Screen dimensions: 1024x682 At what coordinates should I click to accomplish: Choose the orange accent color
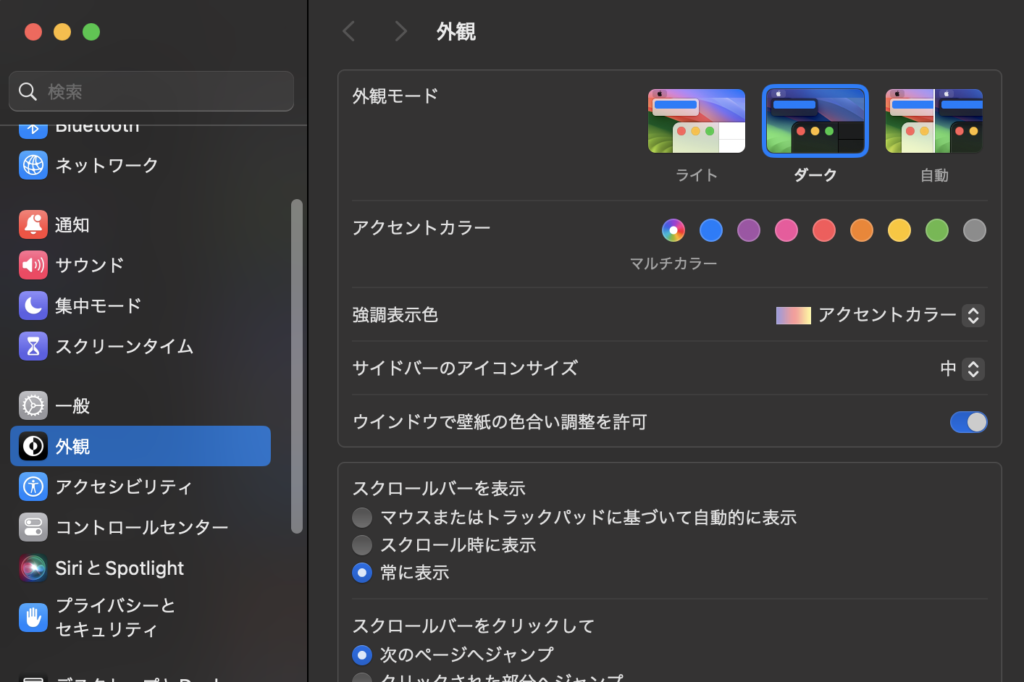click(x=861, y=230)
